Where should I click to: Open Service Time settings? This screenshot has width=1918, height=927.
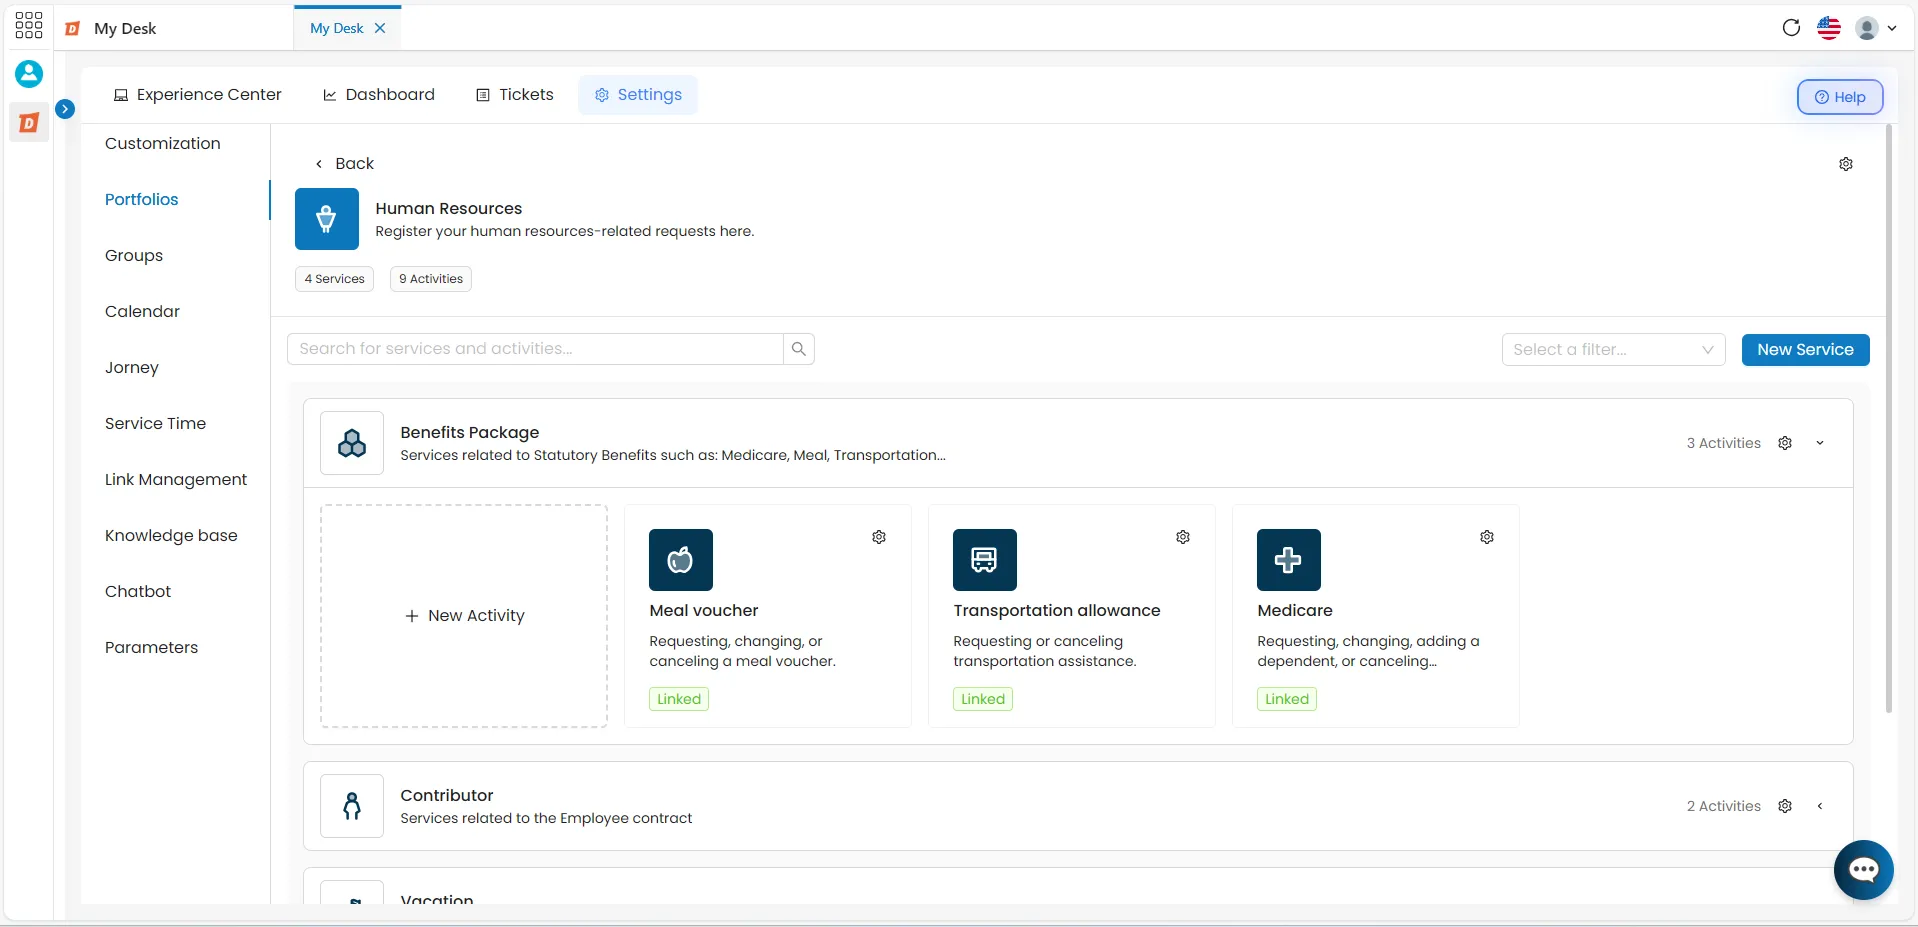click(x=155, y=423)
